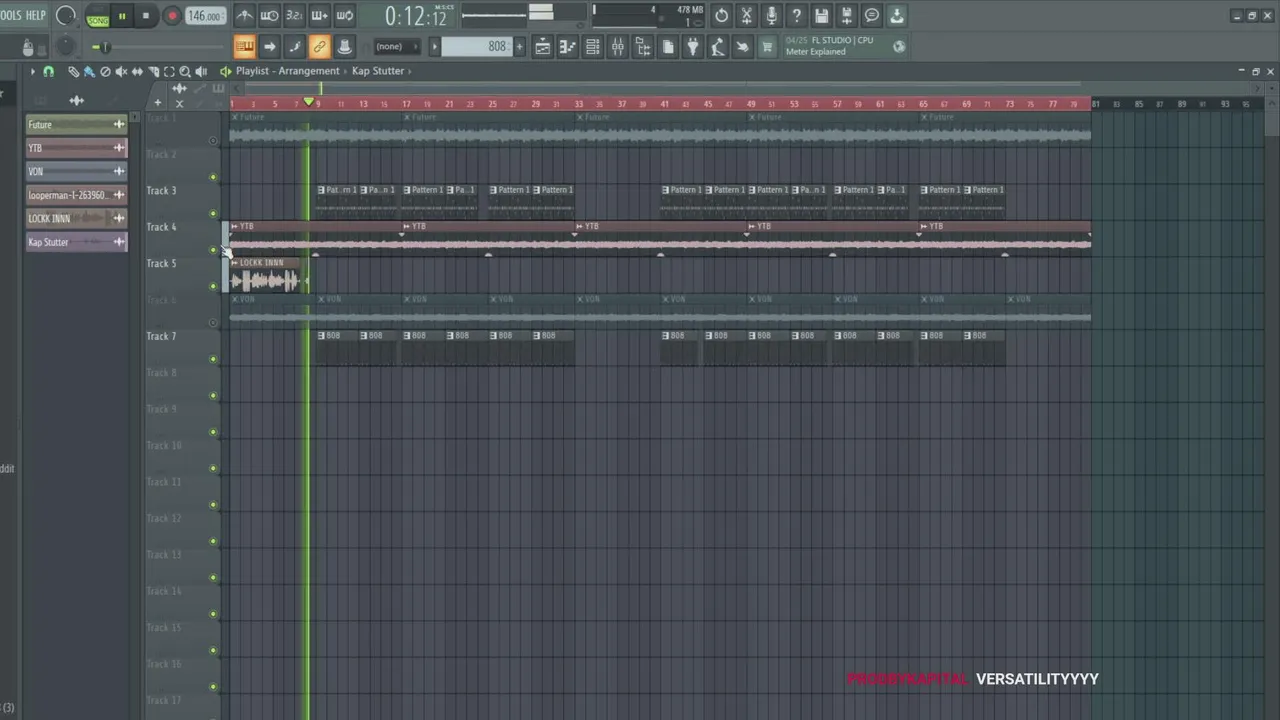This screenshot has height=720, width=1280.
Task: Add new pattern with plus button
Action: tap(519, 47)
